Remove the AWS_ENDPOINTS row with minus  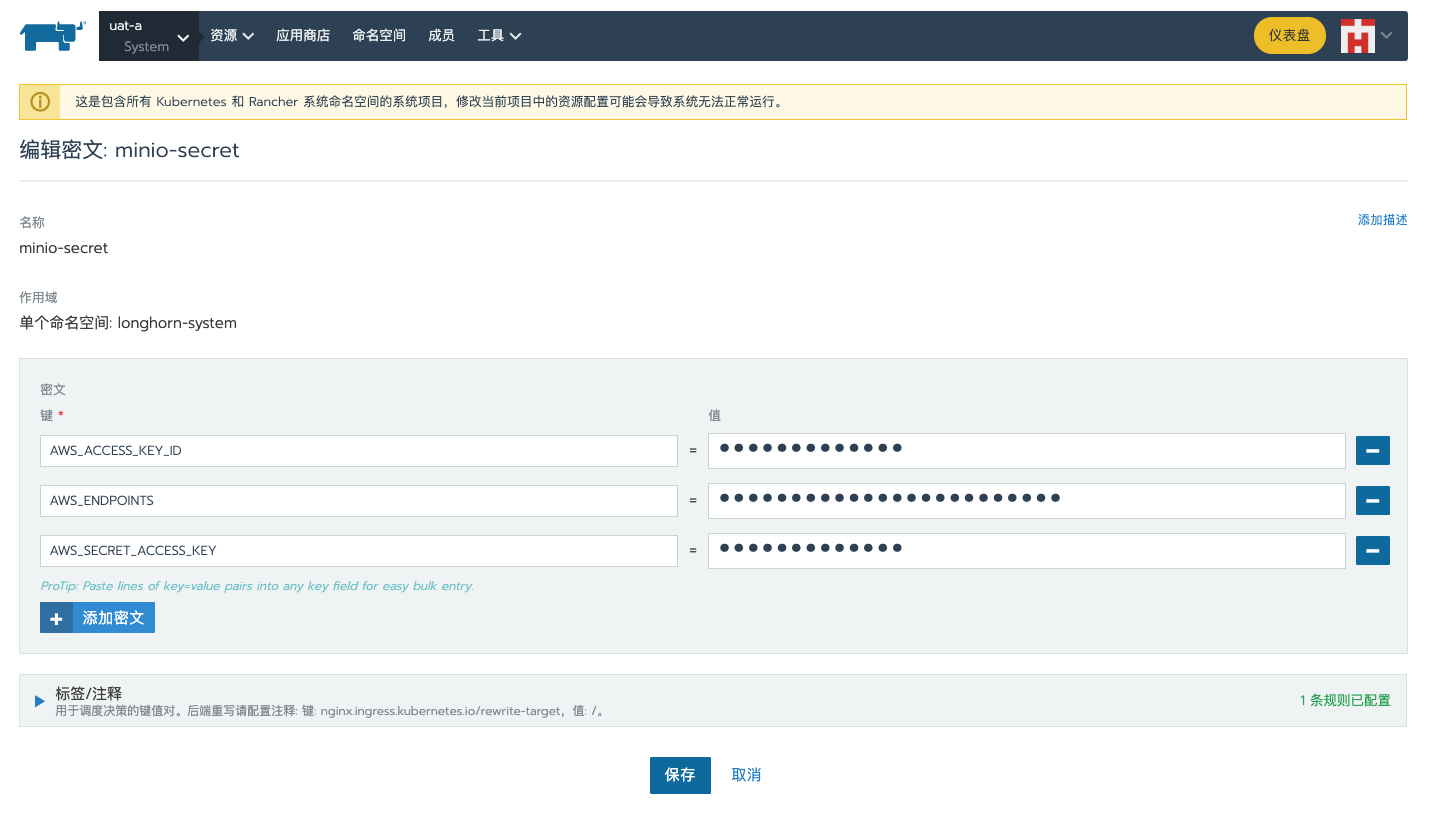tap(1373, 501)
